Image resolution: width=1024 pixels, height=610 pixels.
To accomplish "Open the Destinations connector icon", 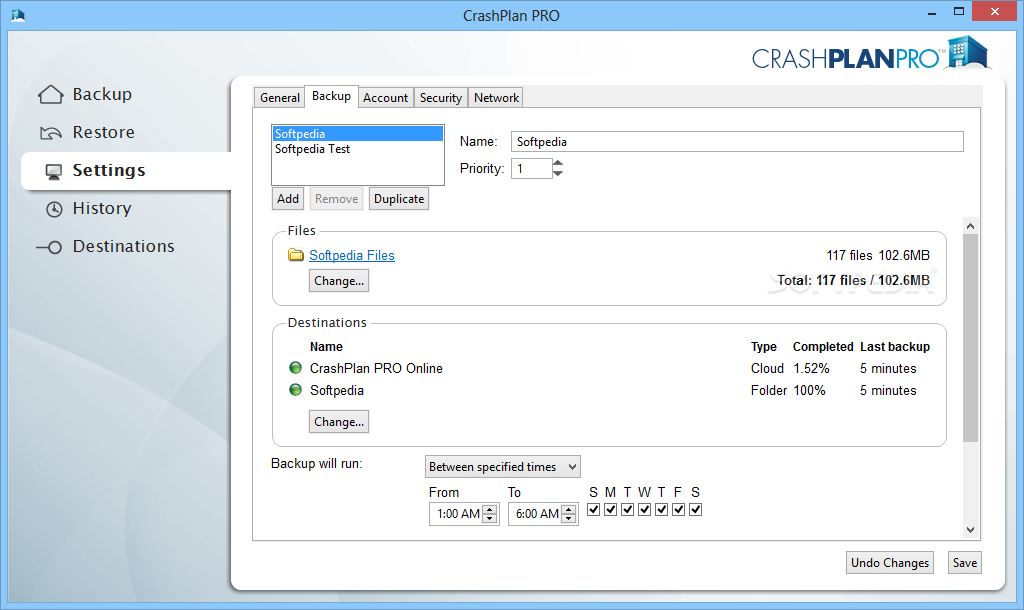I will click(x=49, y=248).
